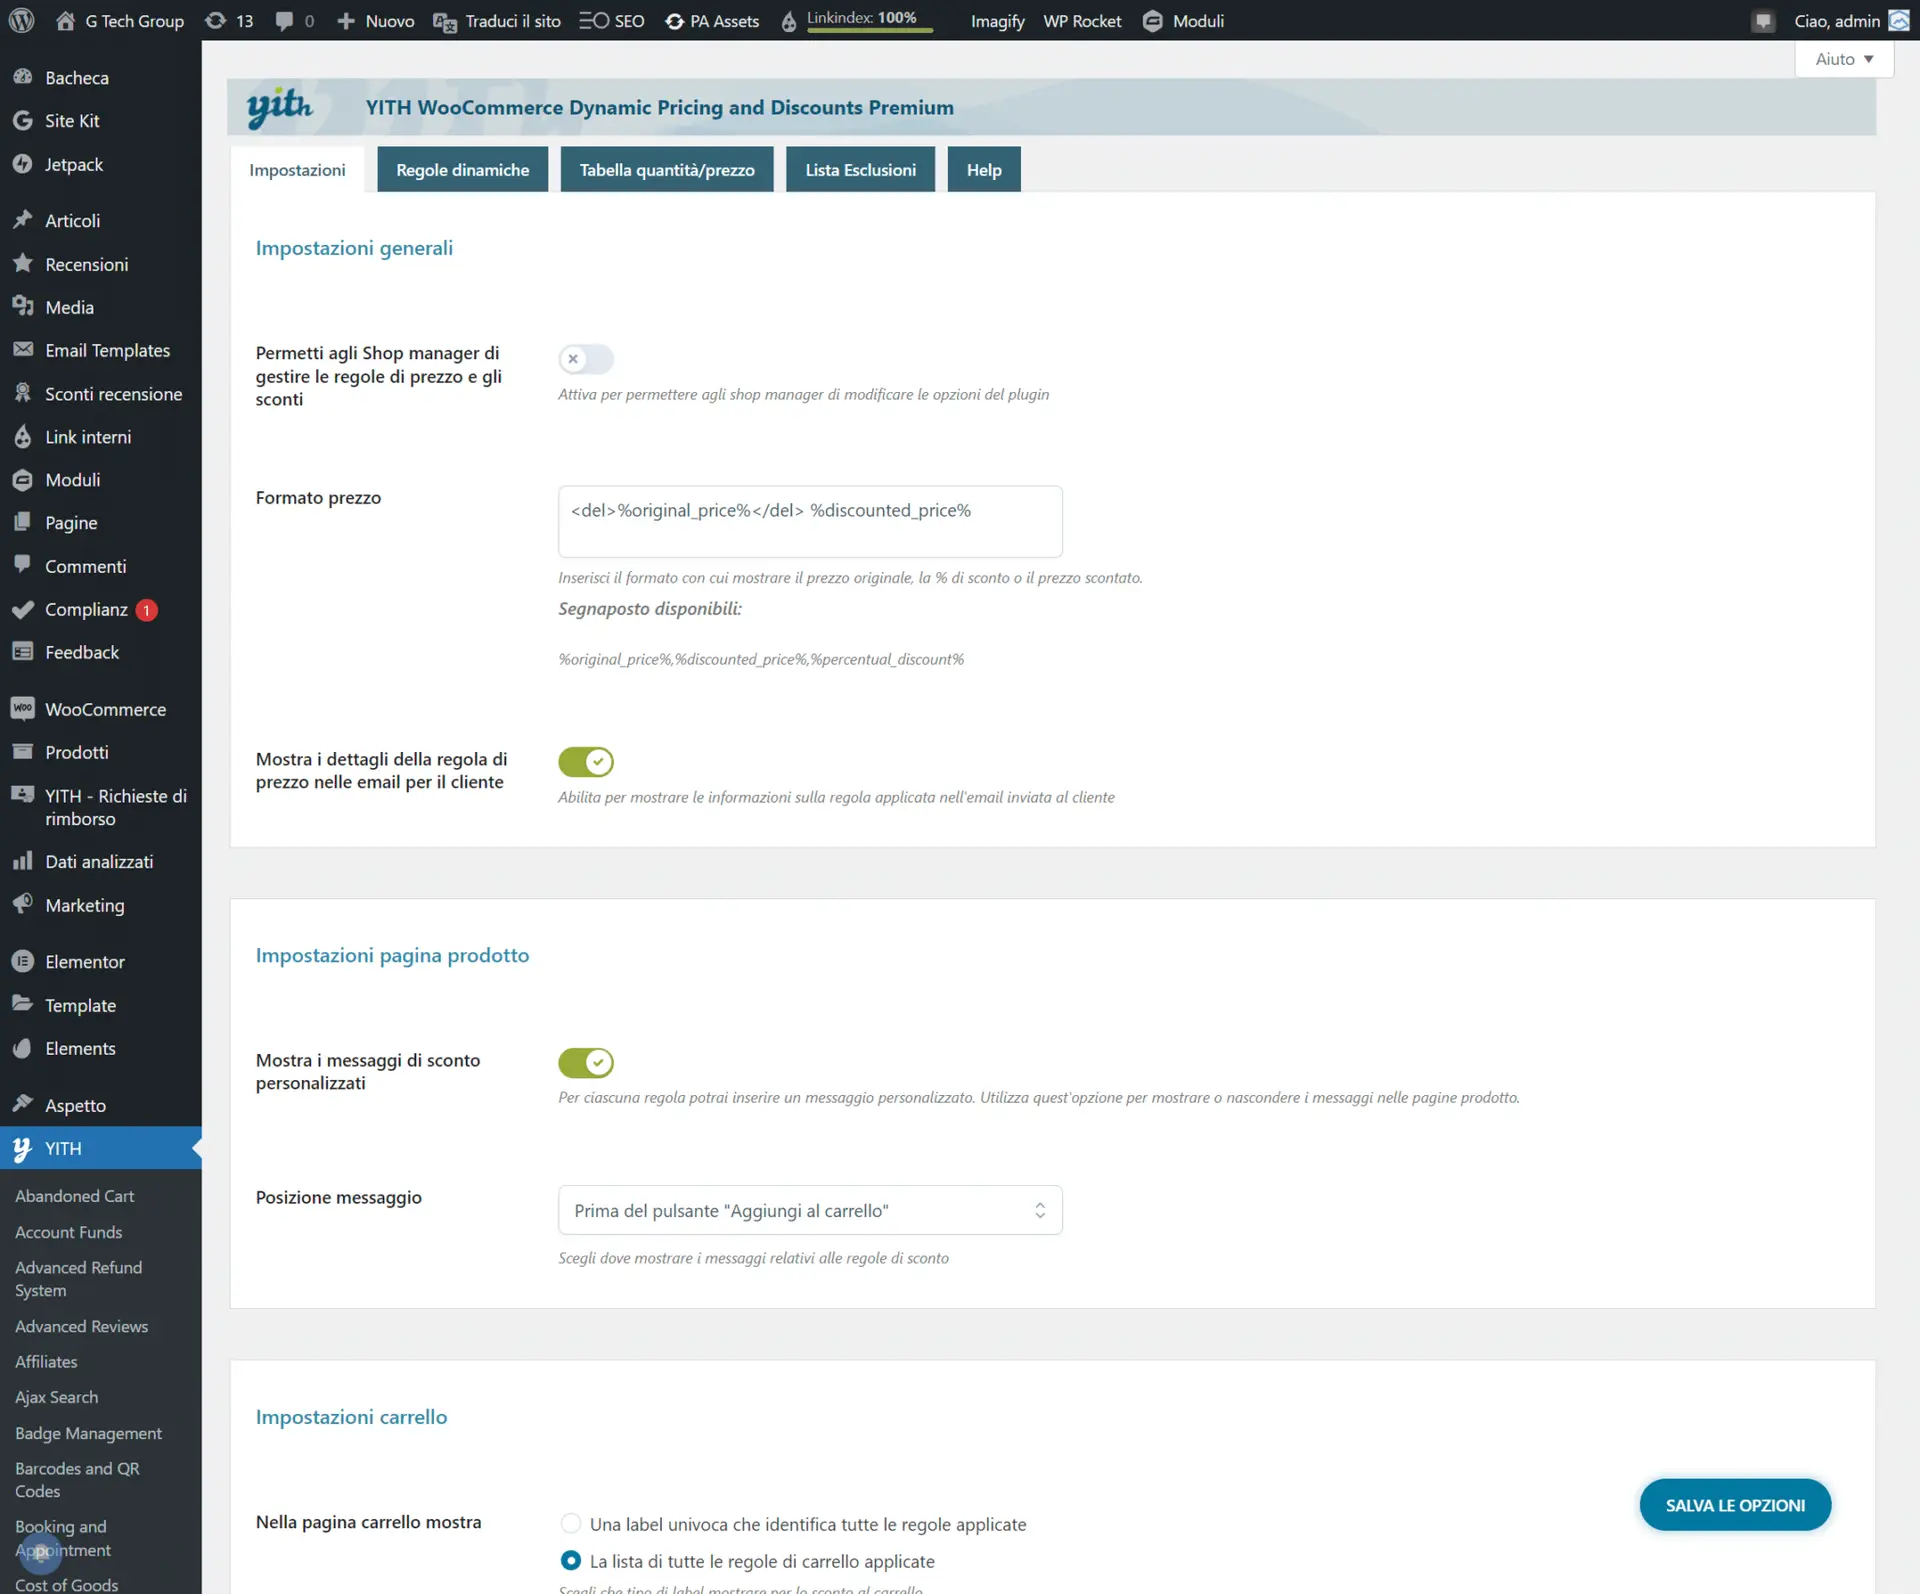Click the Recensioni star icon
1920x1594 pixels.
pyautogui.click(x=23, y=263)
